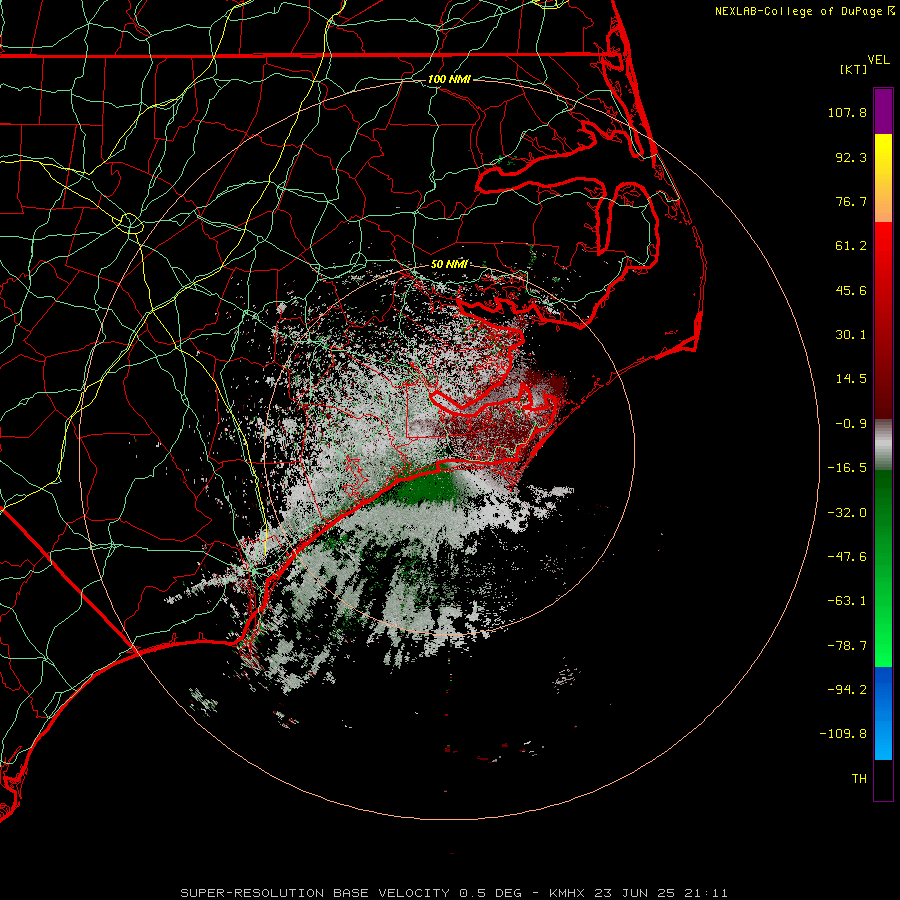Image resolution: width=900 pixels, height=900 pixels.
Task: Click the Super-Resolution Base Velocity caption
Action: pyautogui.click(x=454, y=893)
